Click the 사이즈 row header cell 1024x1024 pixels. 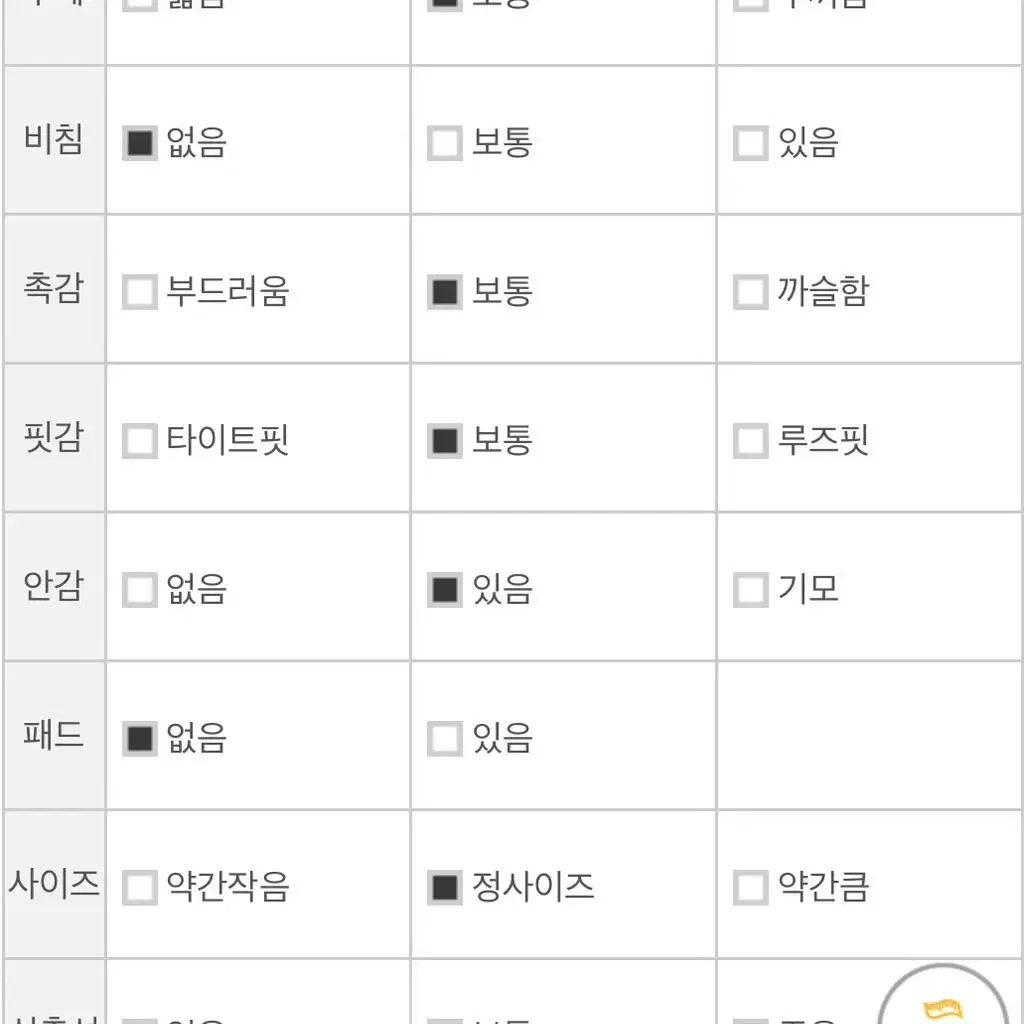(54, 884)
